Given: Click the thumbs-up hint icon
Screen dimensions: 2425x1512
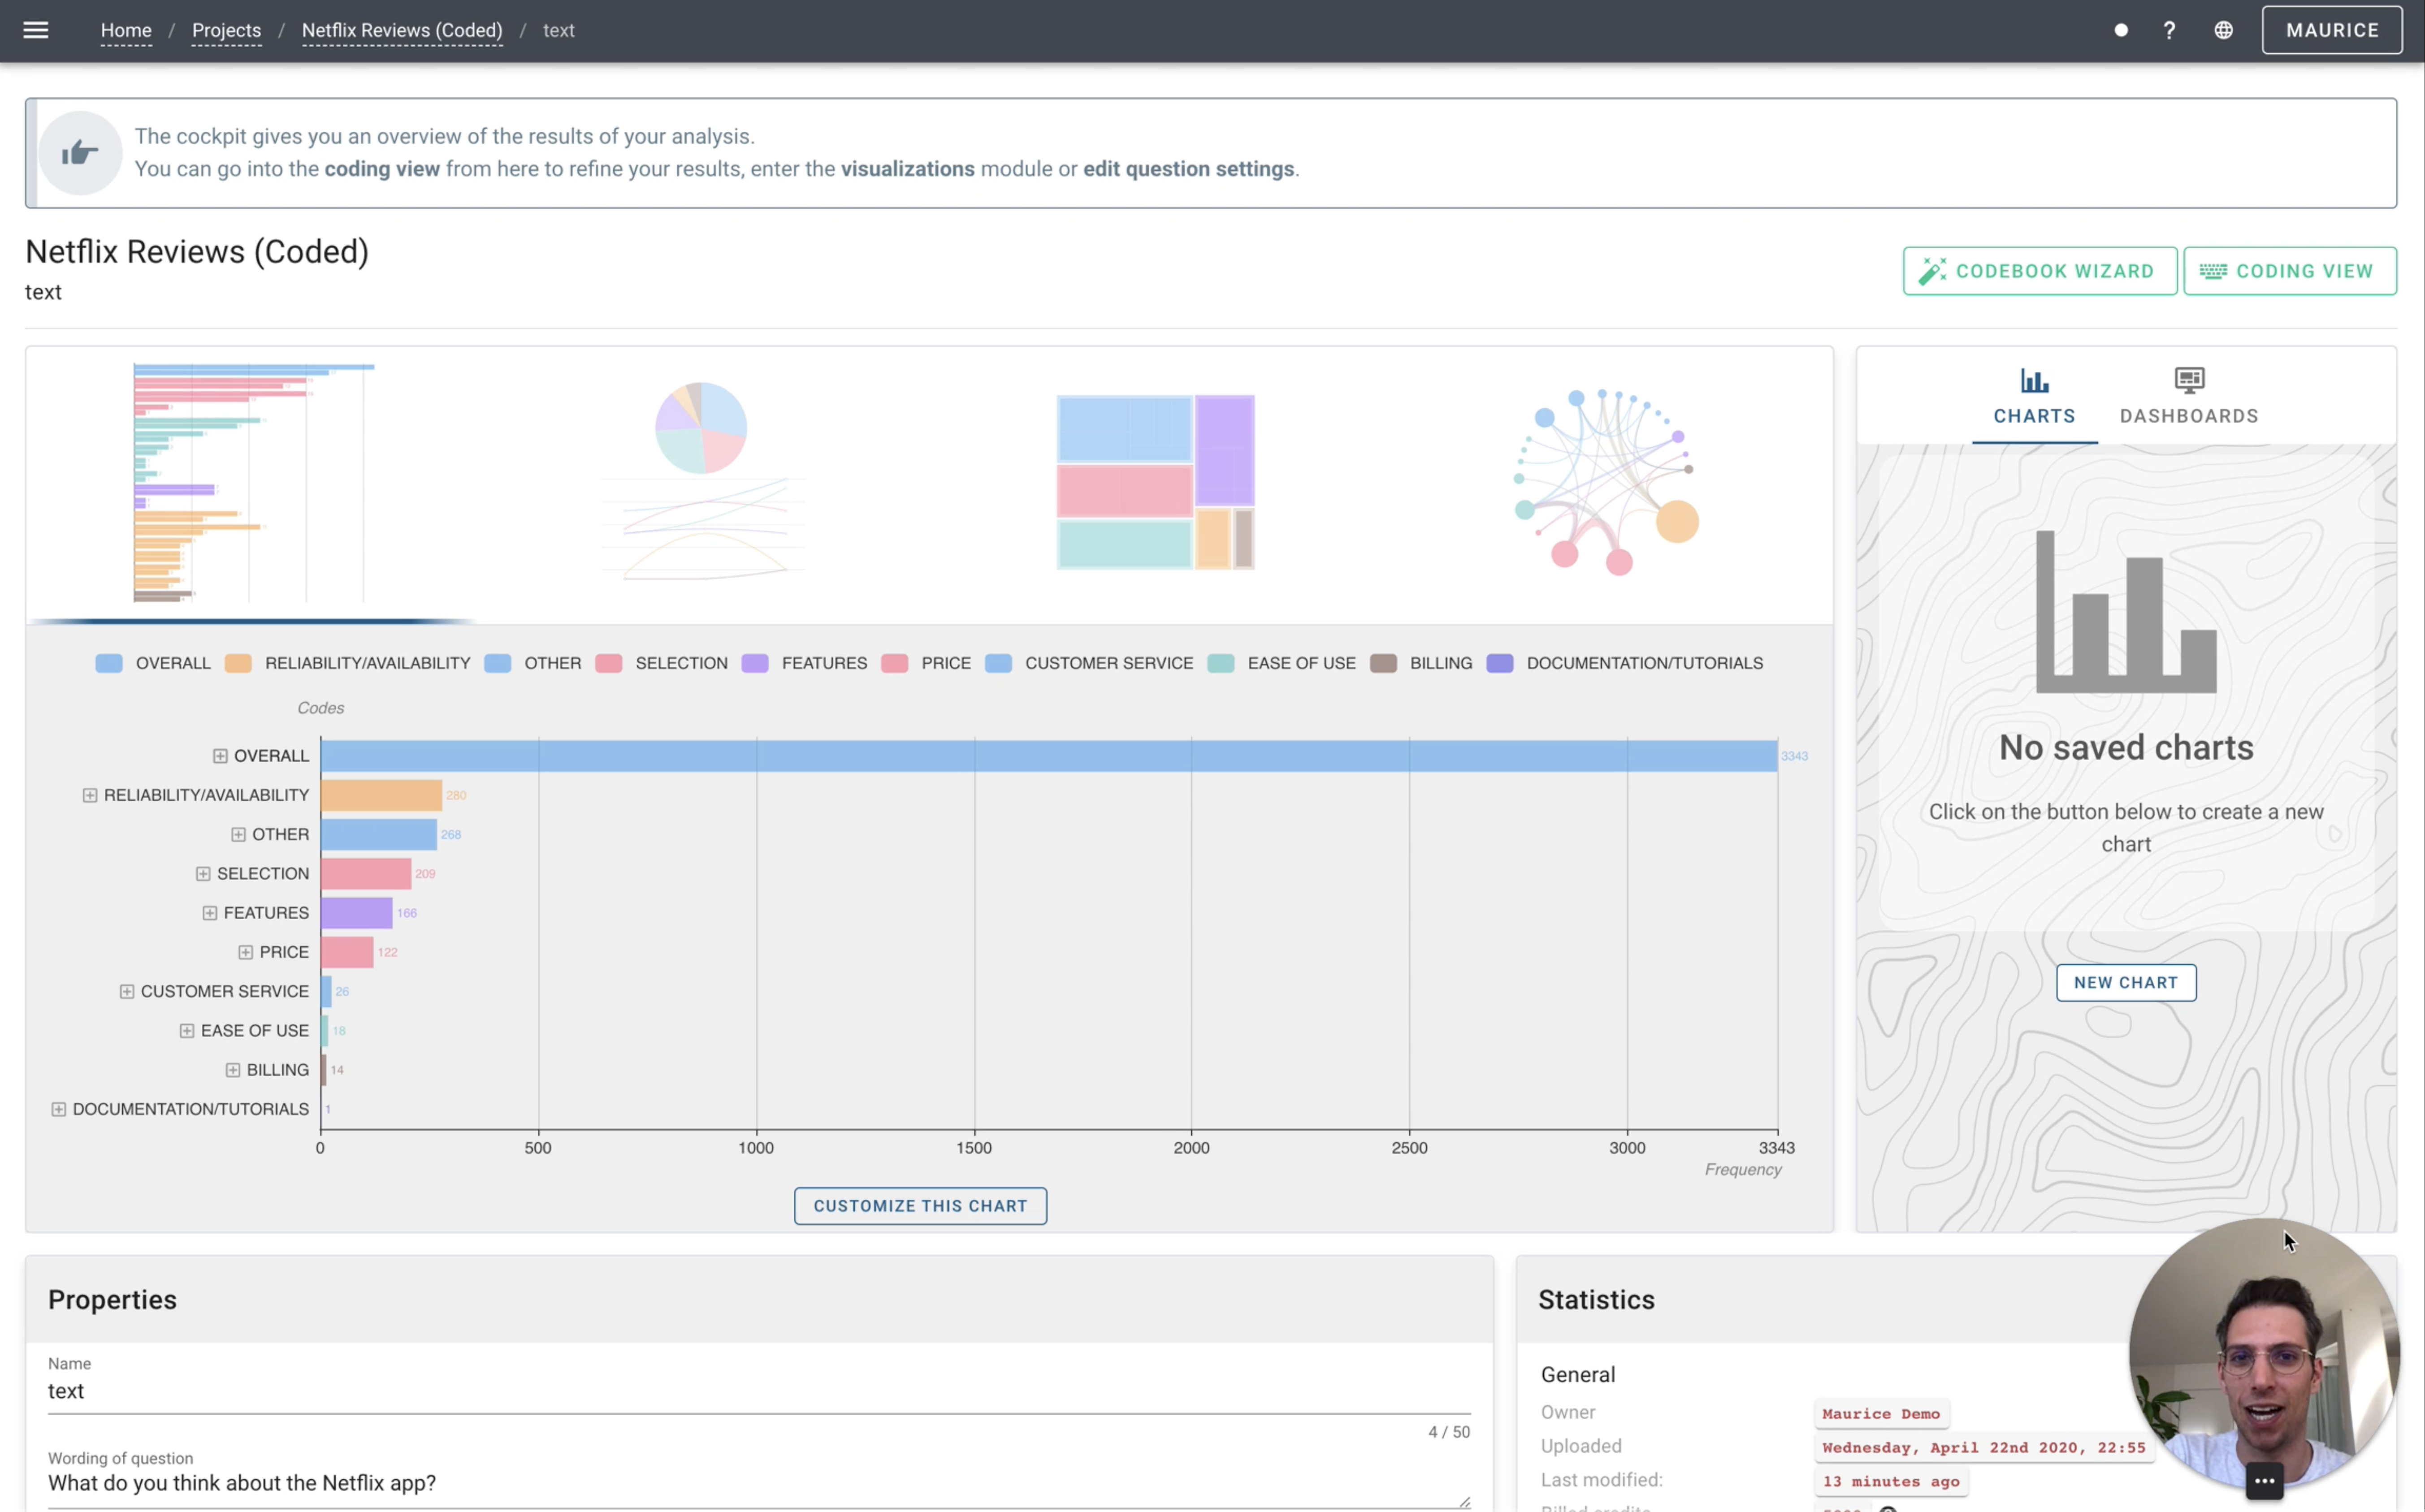Looking at the screenshot, I should (80, 153).
